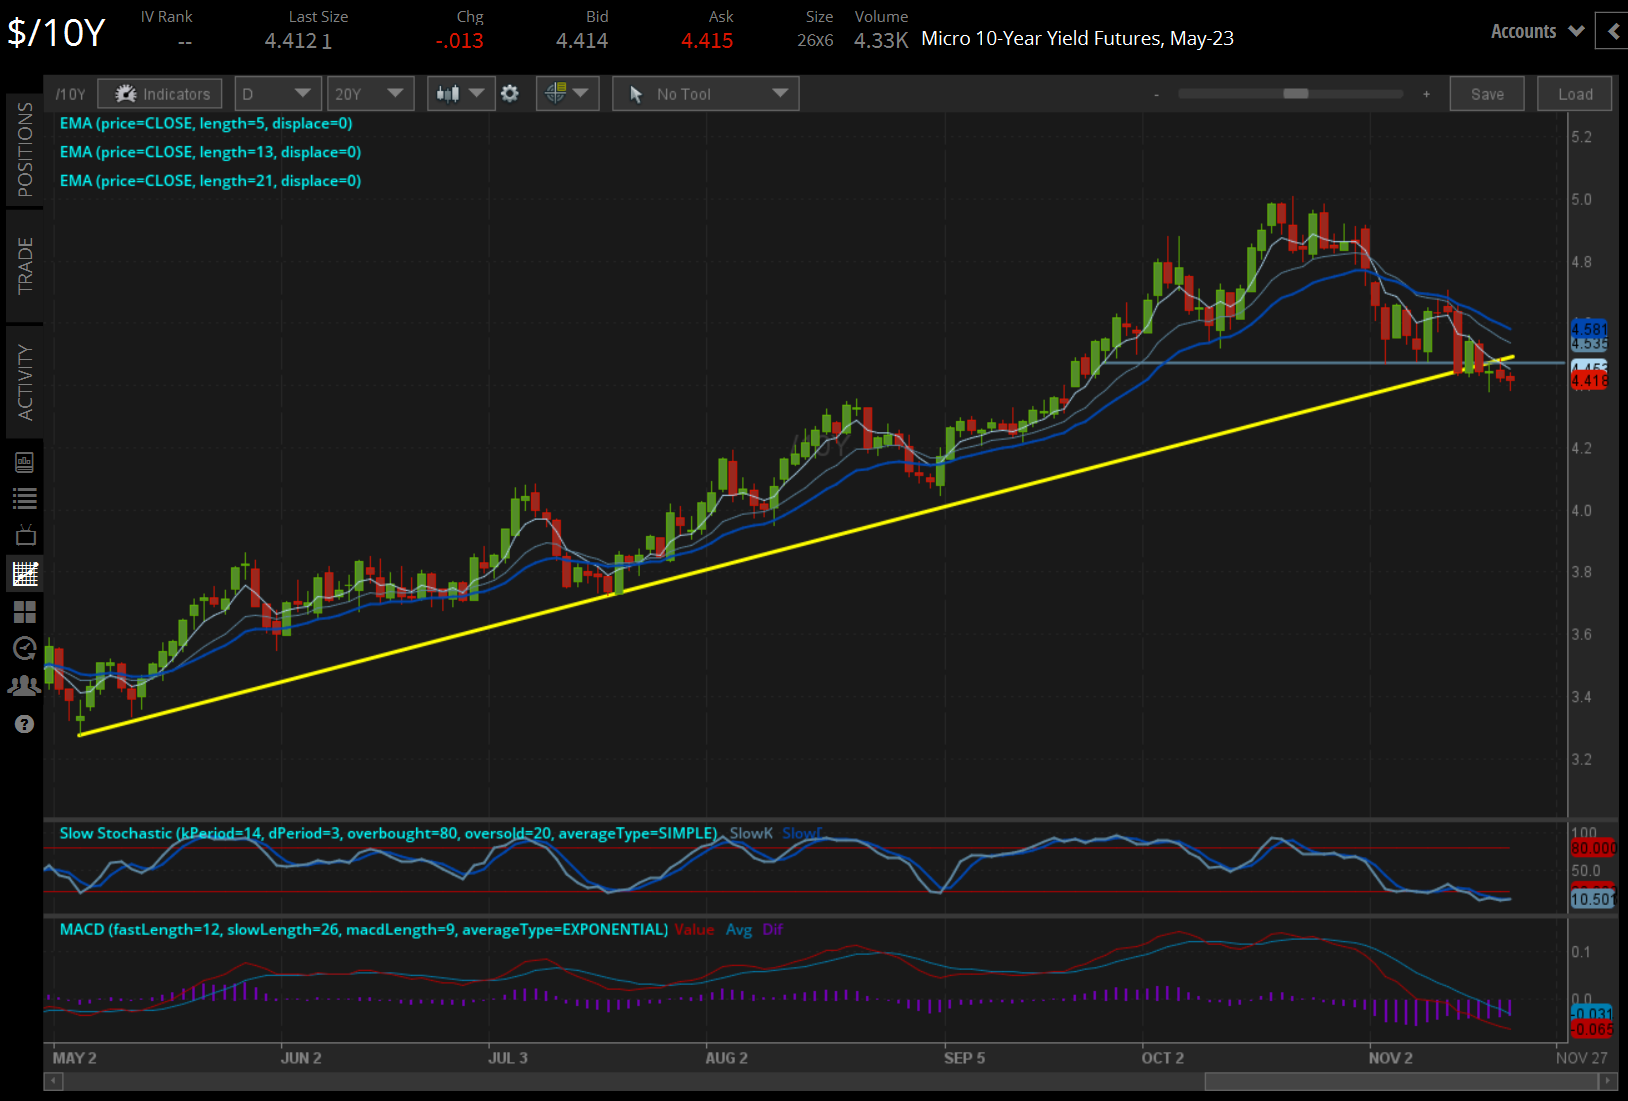Click the history clock icon
The image size is (1628, 1101).
[x=25, y=648]
